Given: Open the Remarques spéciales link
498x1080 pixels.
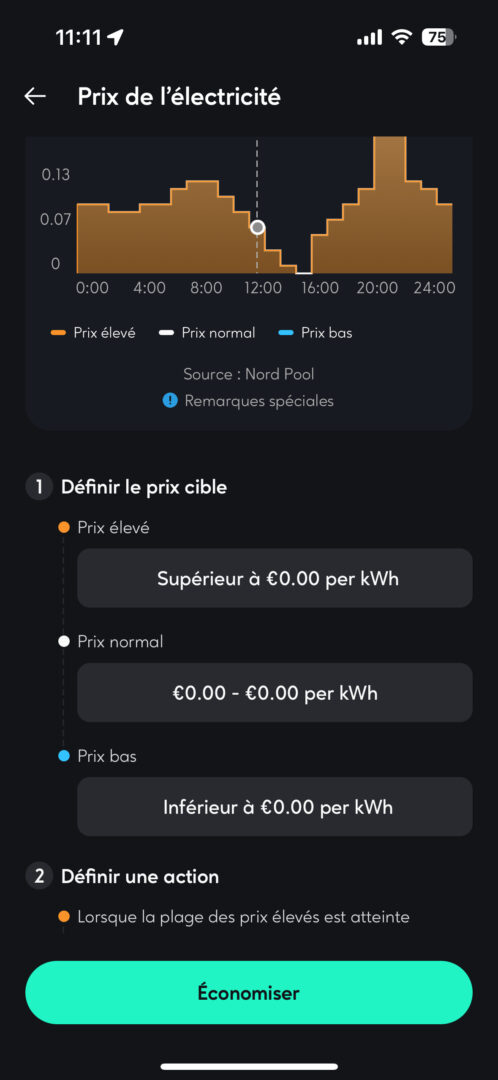Looking at the screenshot, I should [259, 401].
